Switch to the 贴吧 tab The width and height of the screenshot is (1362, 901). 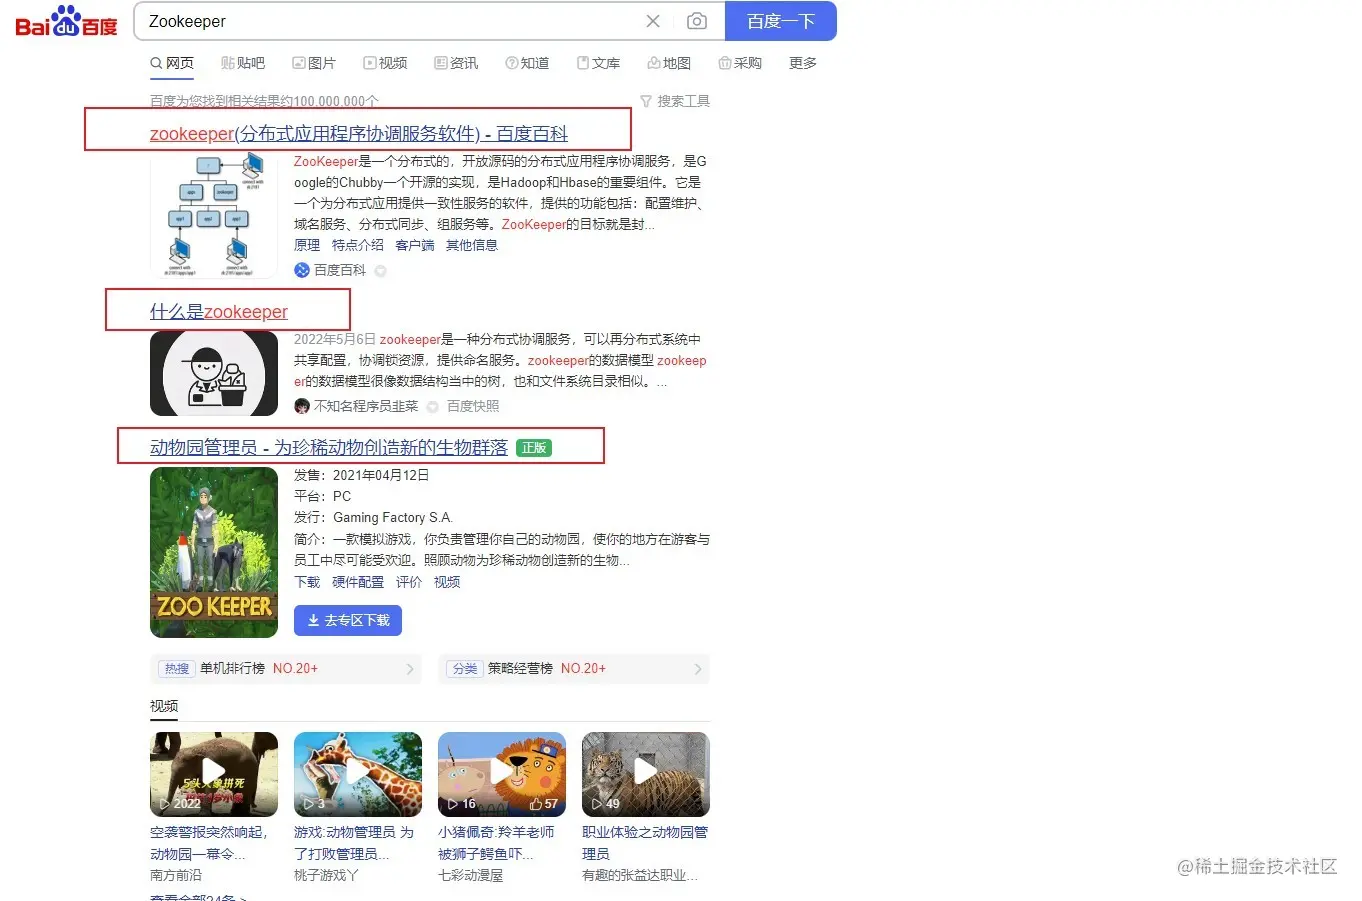242,62
